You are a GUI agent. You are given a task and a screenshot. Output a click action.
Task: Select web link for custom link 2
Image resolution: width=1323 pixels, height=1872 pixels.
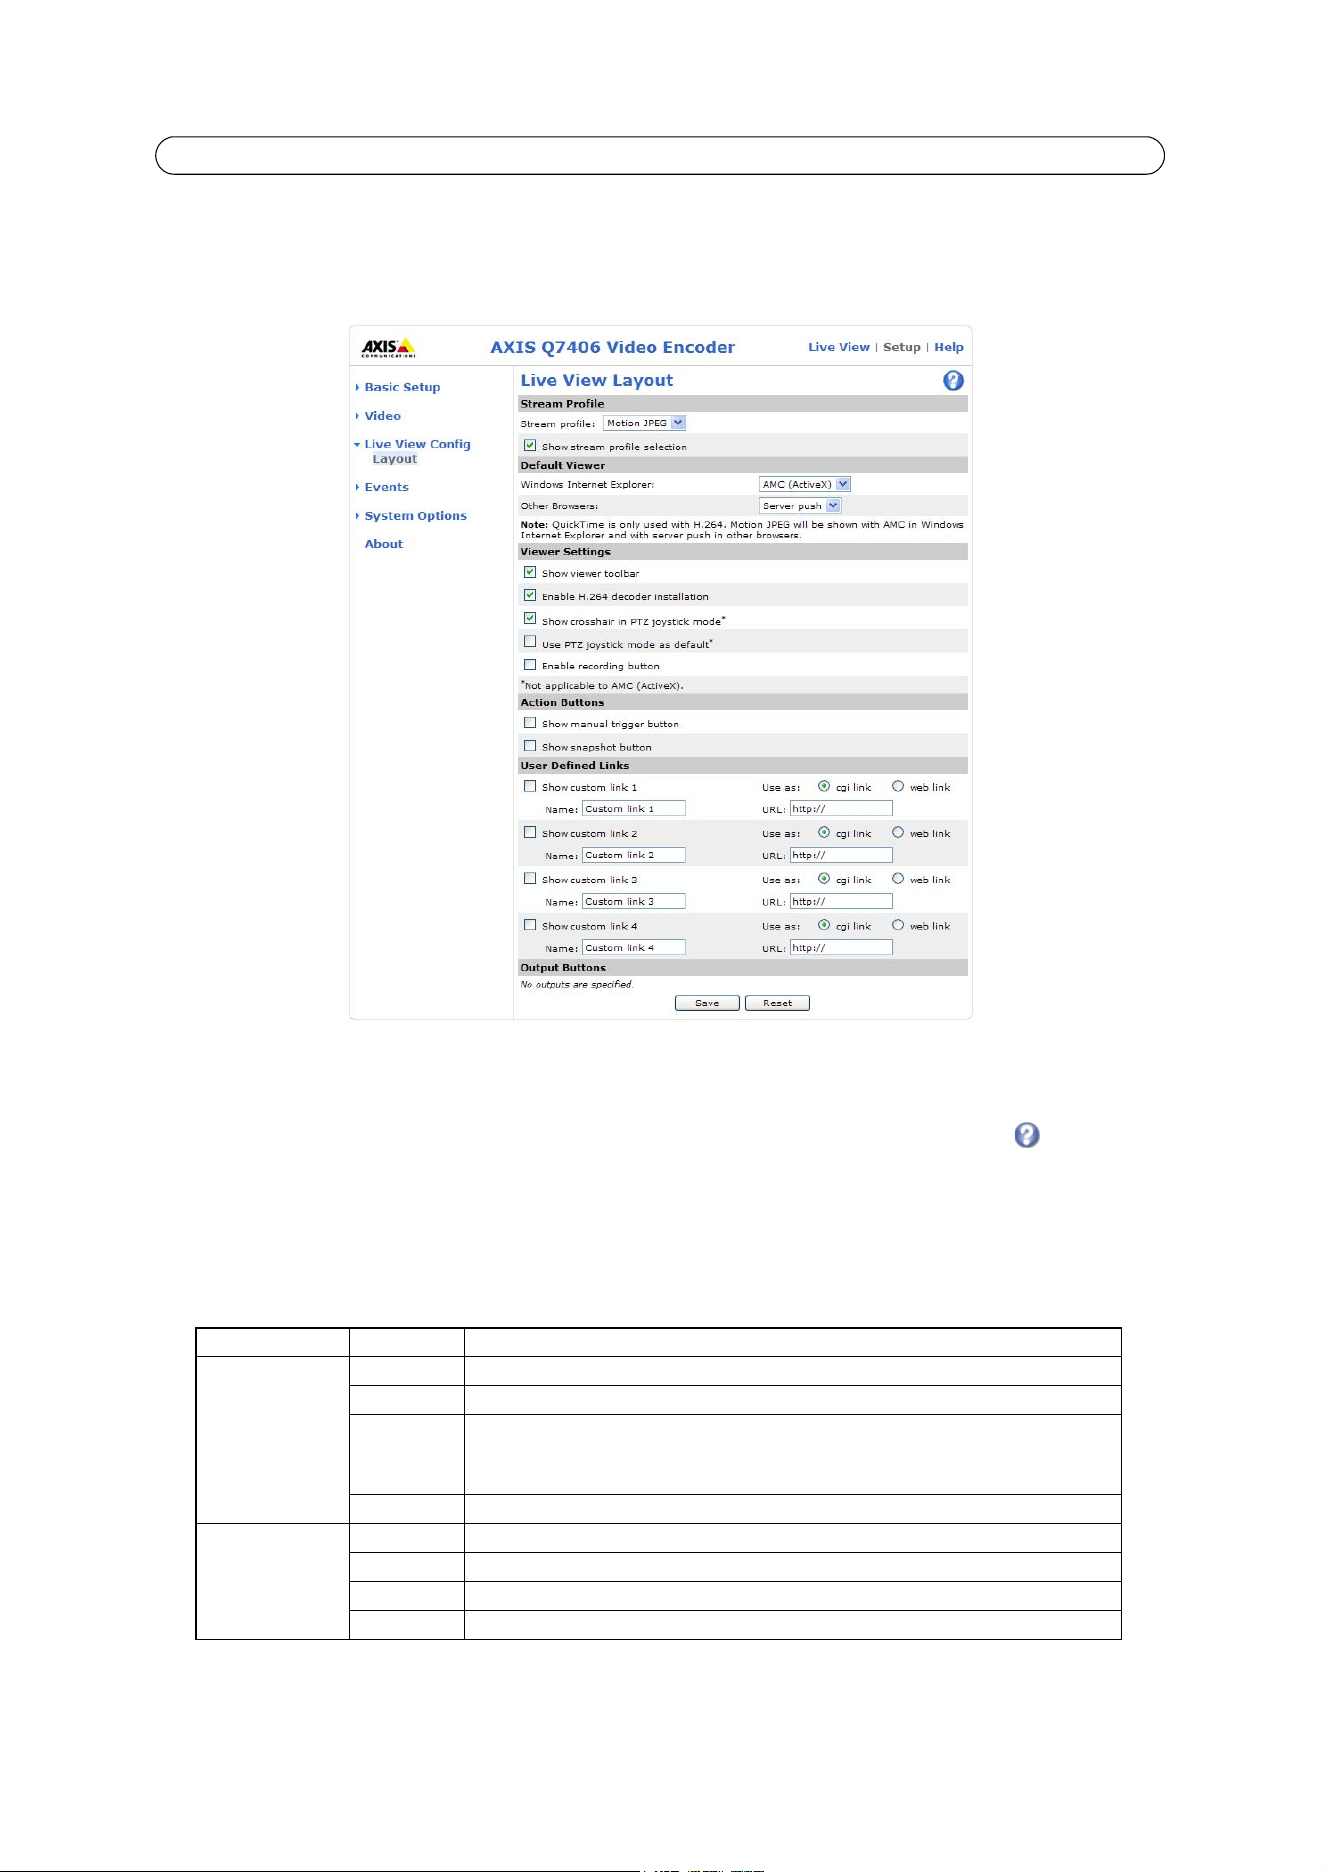click(x=898, y=832)
